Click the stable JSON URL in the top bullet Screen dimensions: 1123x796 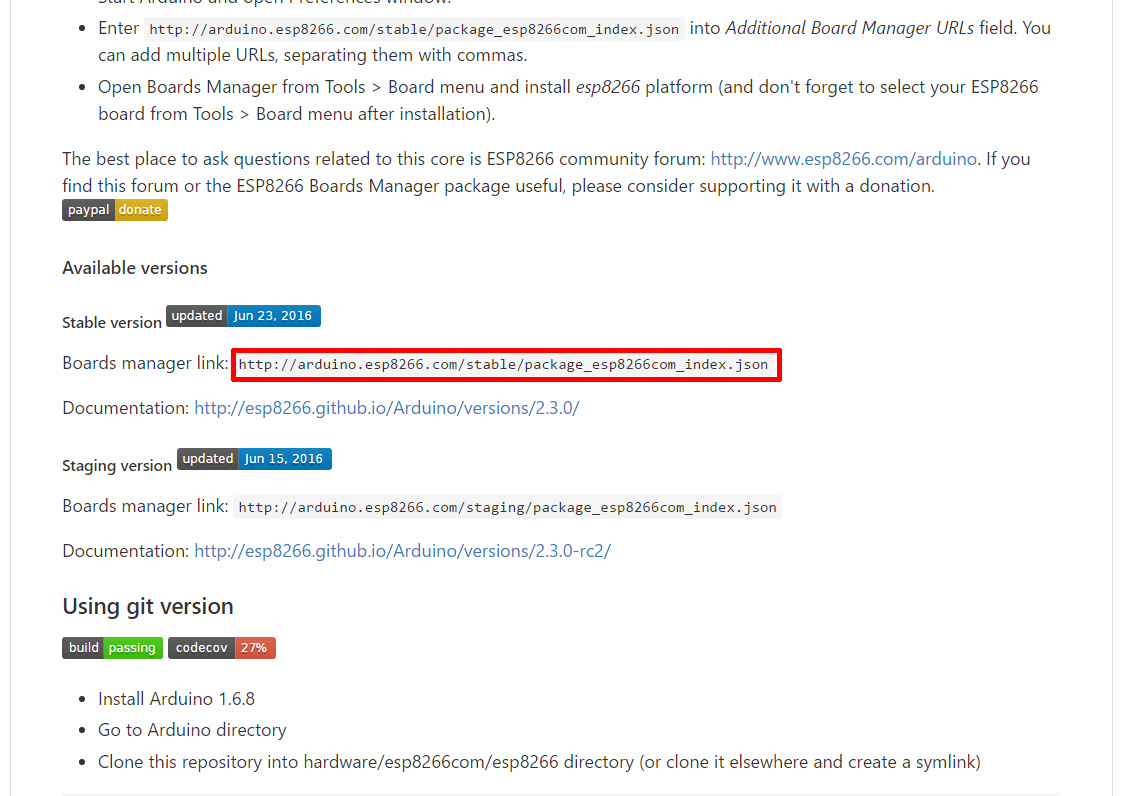click(415, 29)
